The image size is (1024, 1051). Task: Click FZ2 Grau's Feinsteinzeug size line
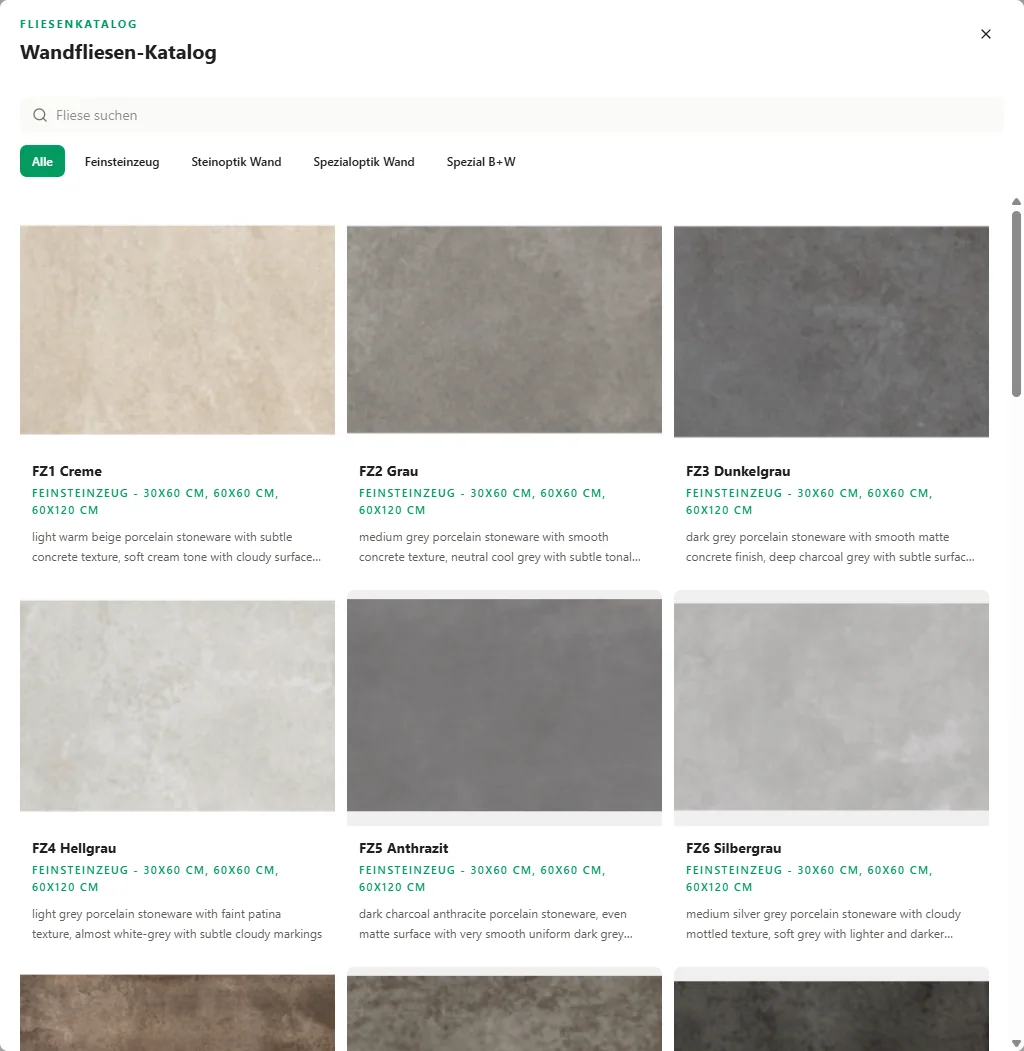[x=483, y=501]
